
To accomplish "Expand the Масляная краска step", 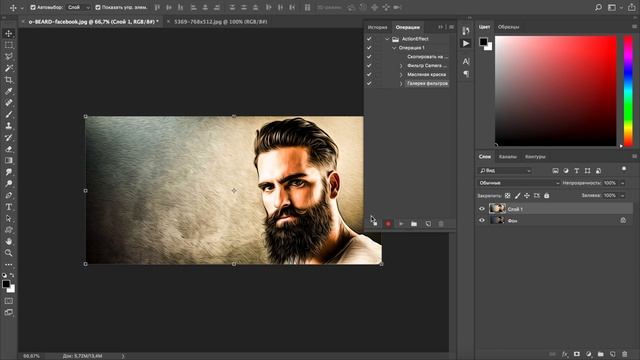I will [x=401, y=75].
